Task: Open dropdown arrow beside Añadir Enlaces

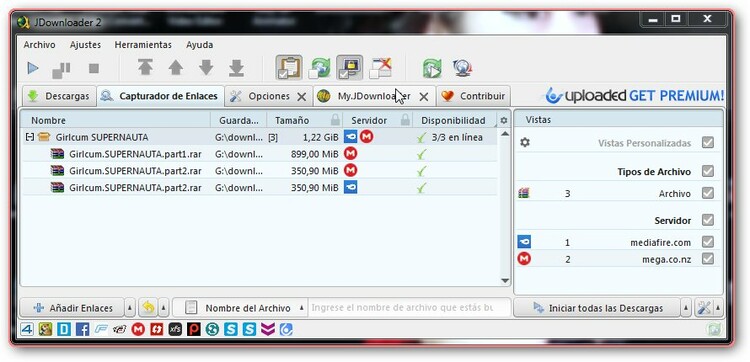Action: pyautogui.click(x=130, y=308)
